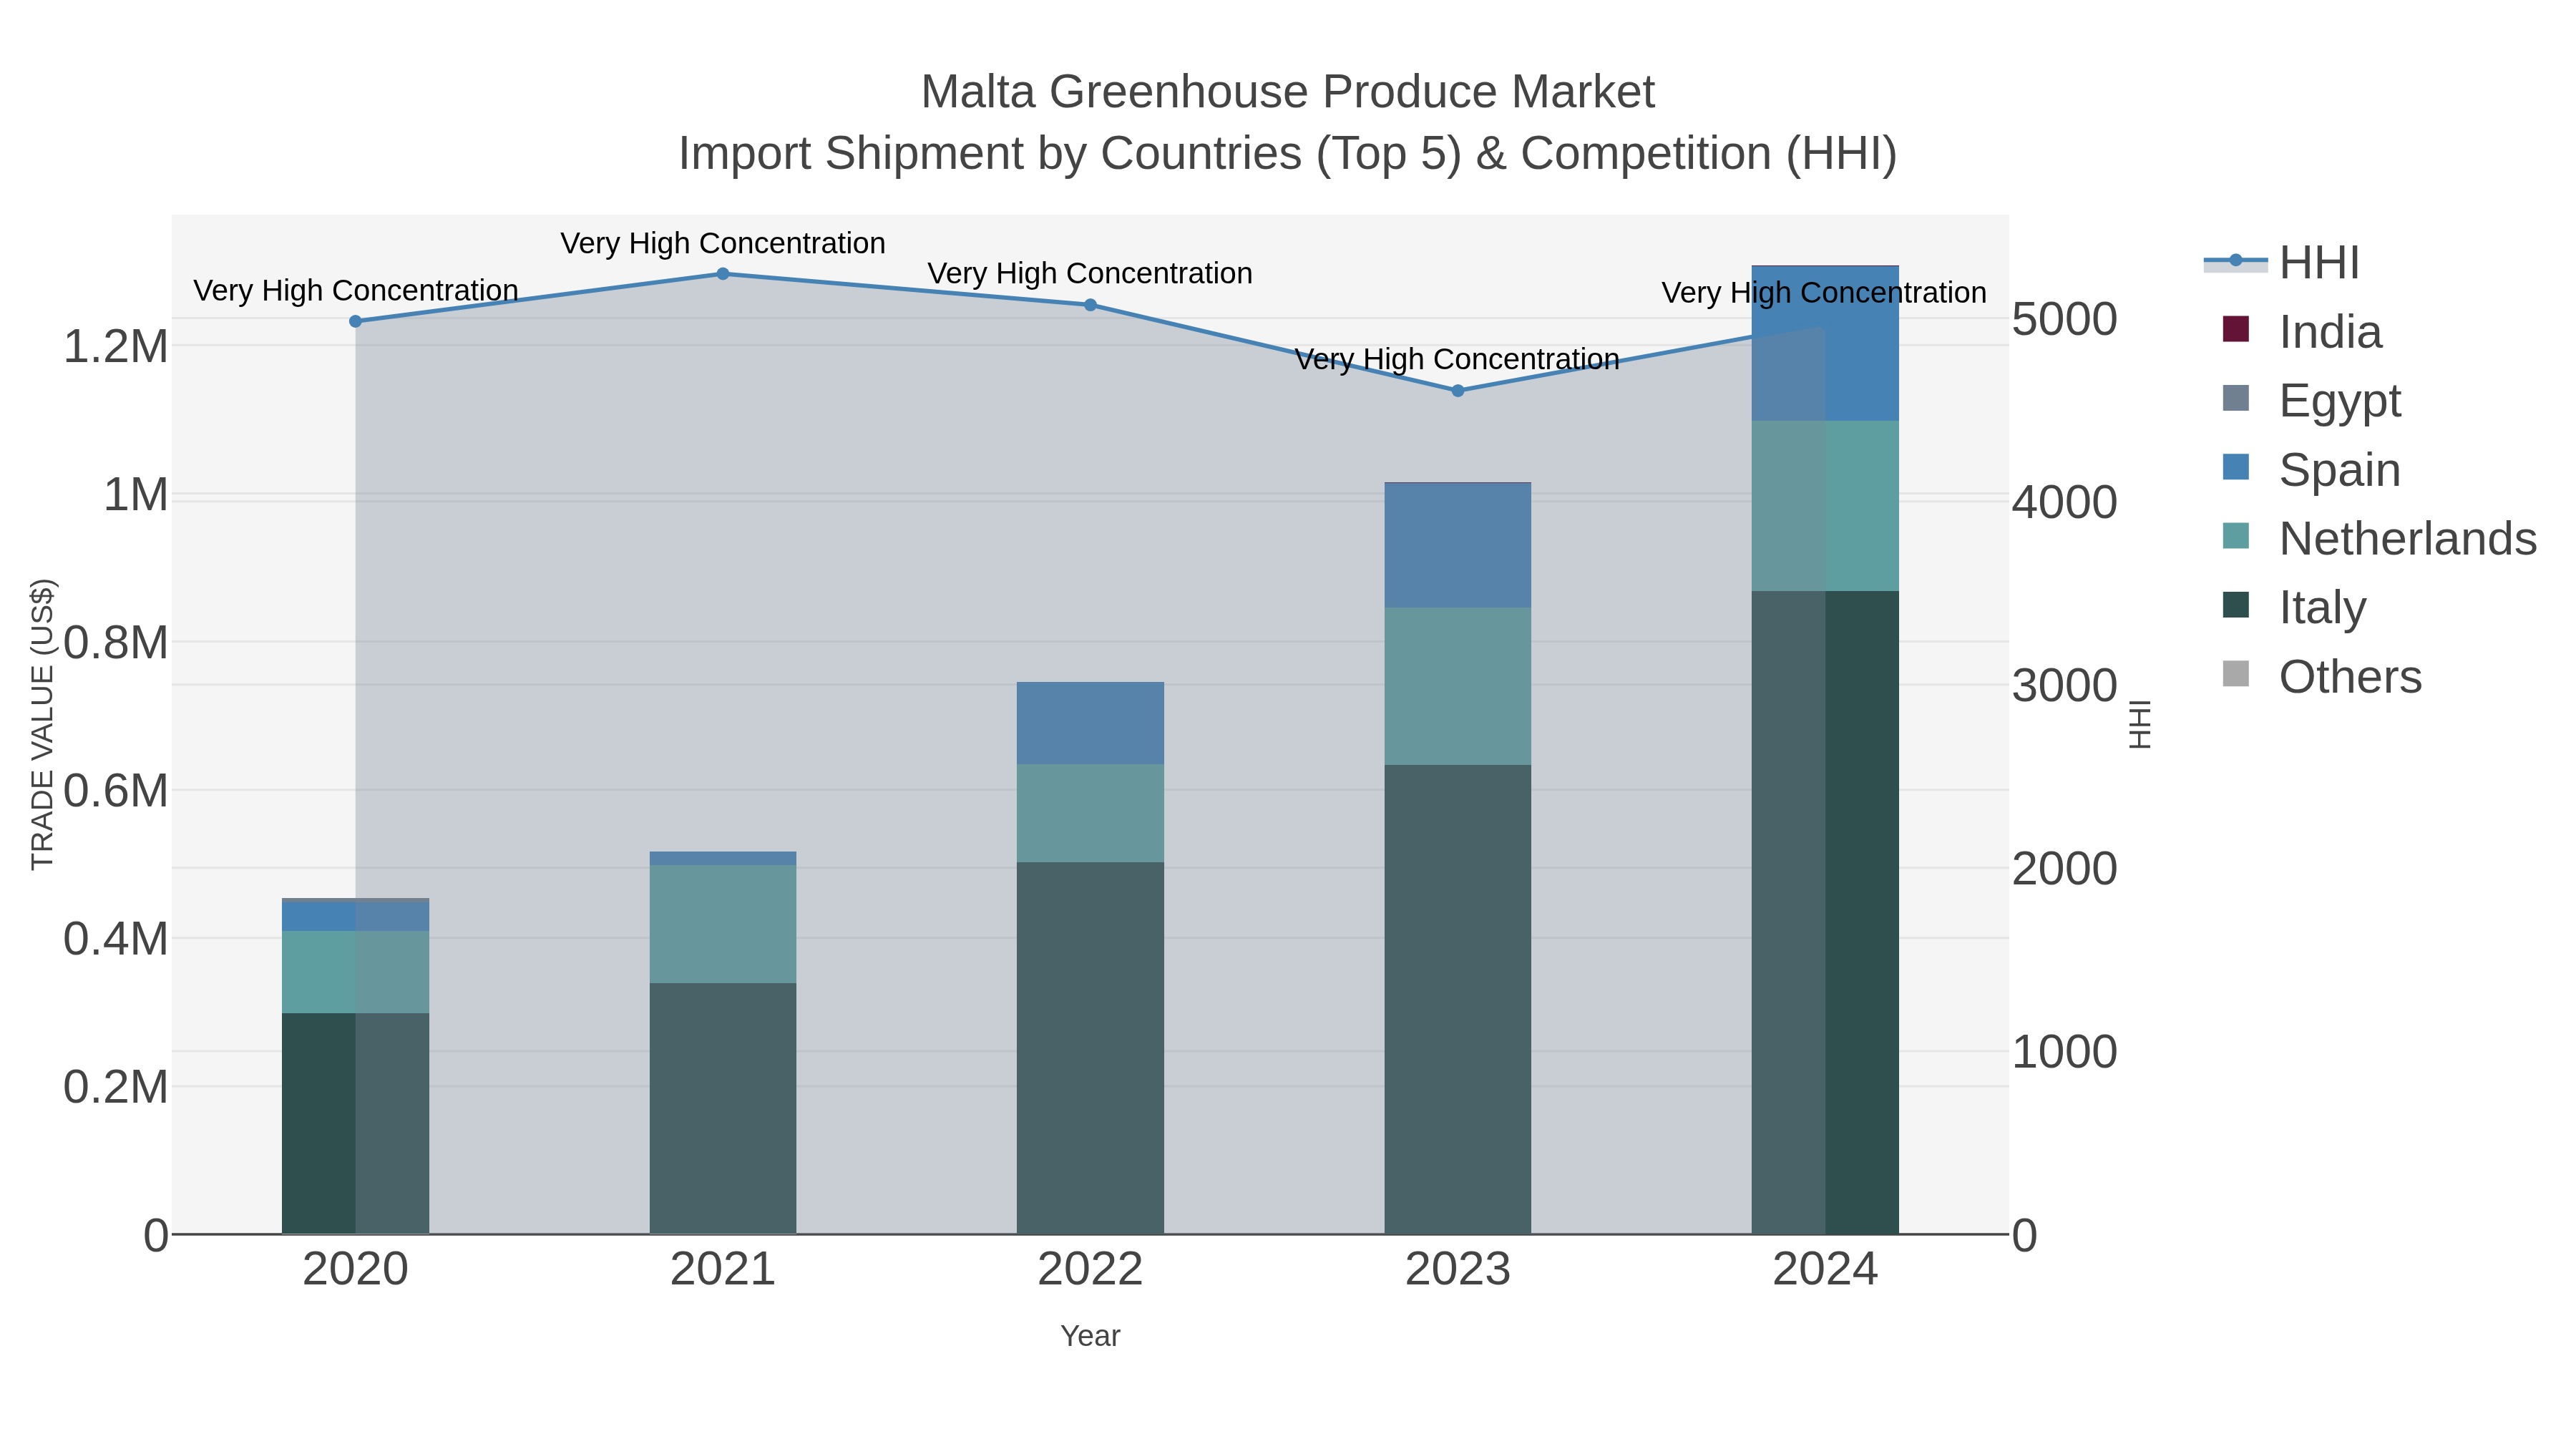Toggle the HHI legend line marker
The image size is (2576, 1449).
tap(2235, 262)
